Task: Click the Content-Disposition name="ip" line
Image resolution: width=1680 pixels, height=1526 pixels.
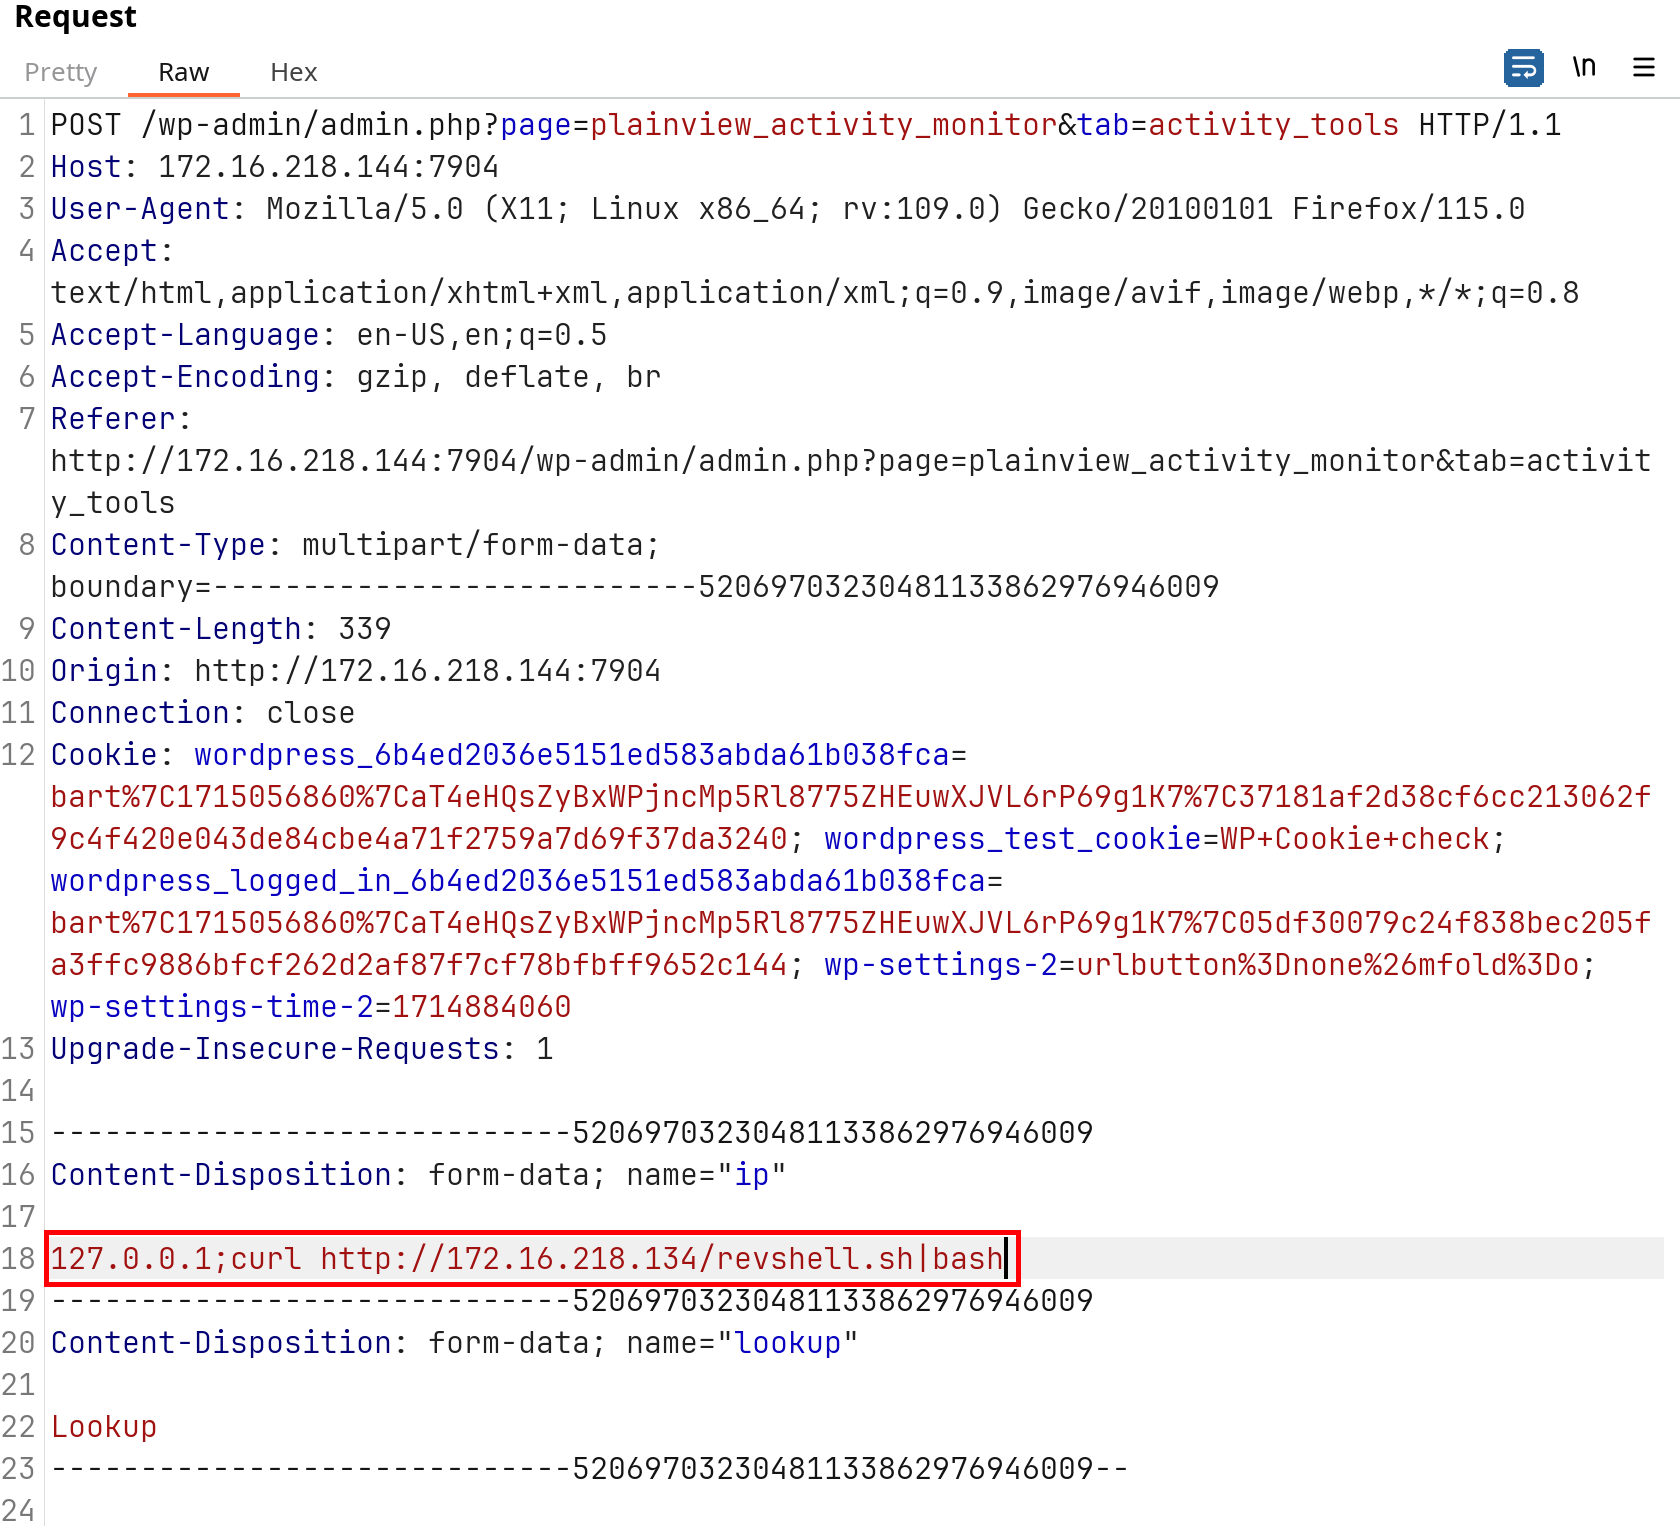Action: [419, 1175]
